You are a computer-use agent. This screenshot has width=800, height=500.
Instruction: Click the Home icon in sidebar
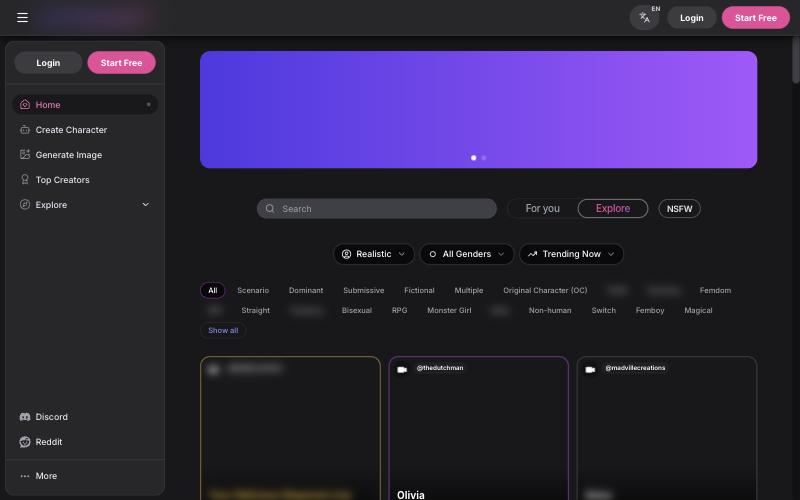[x=24, y=105]
